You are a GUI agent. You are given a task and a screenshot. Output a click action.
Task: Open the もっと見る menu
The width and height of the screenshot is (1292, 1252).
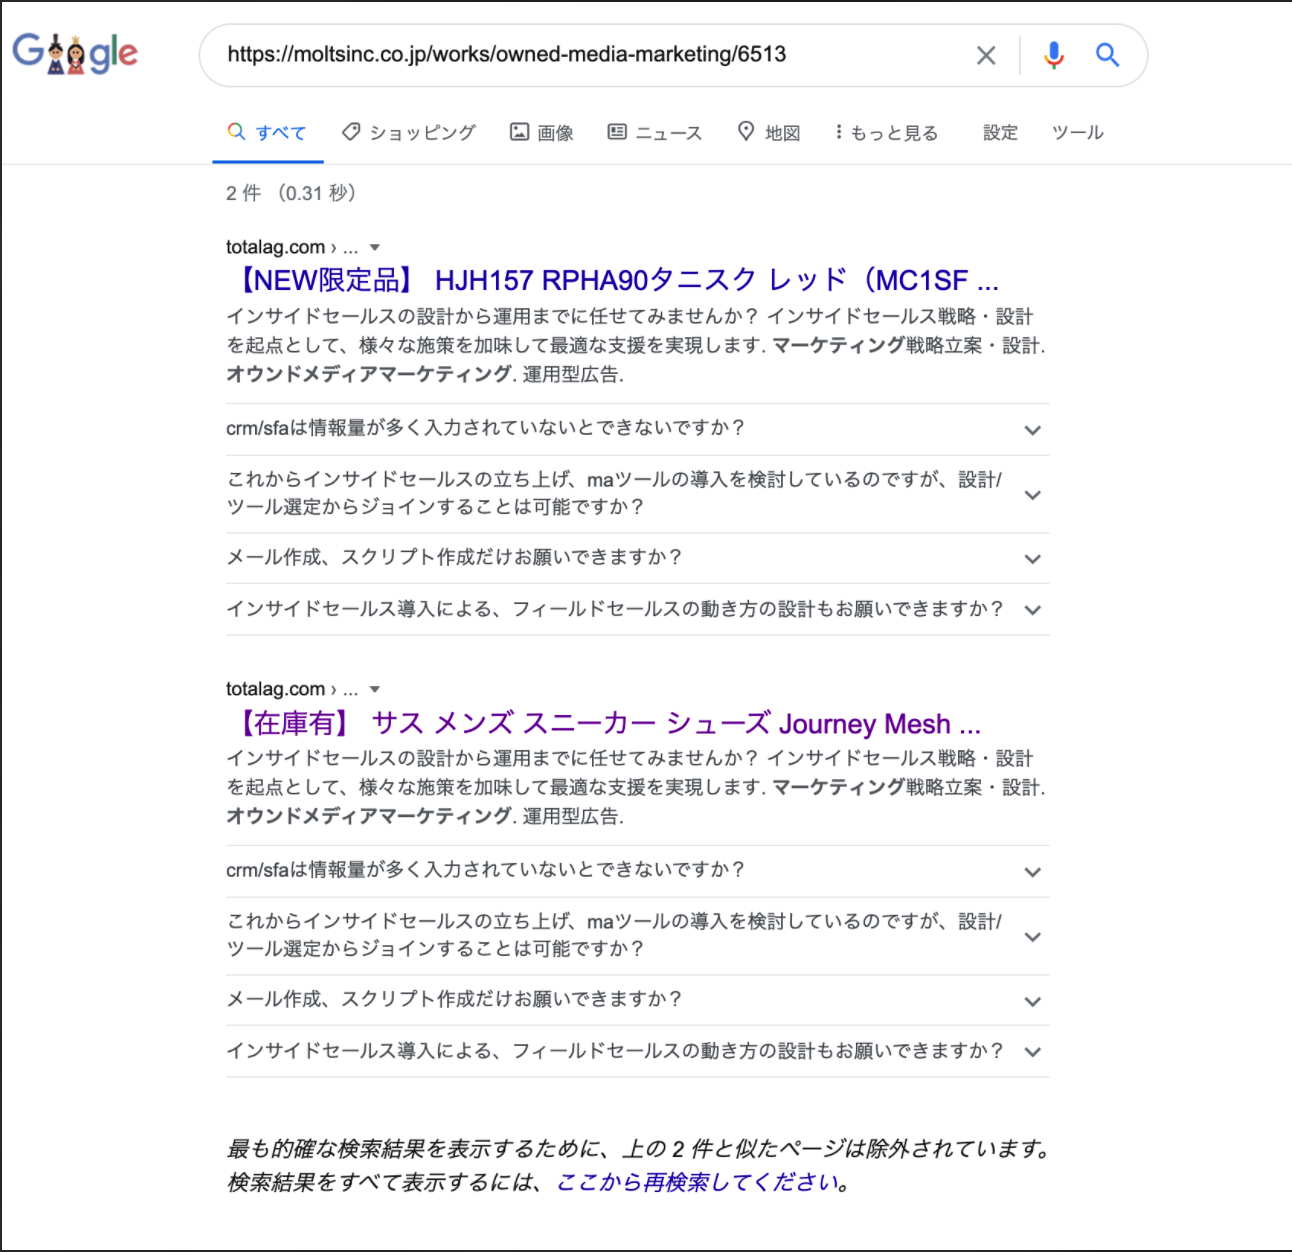tap(886, 132)
